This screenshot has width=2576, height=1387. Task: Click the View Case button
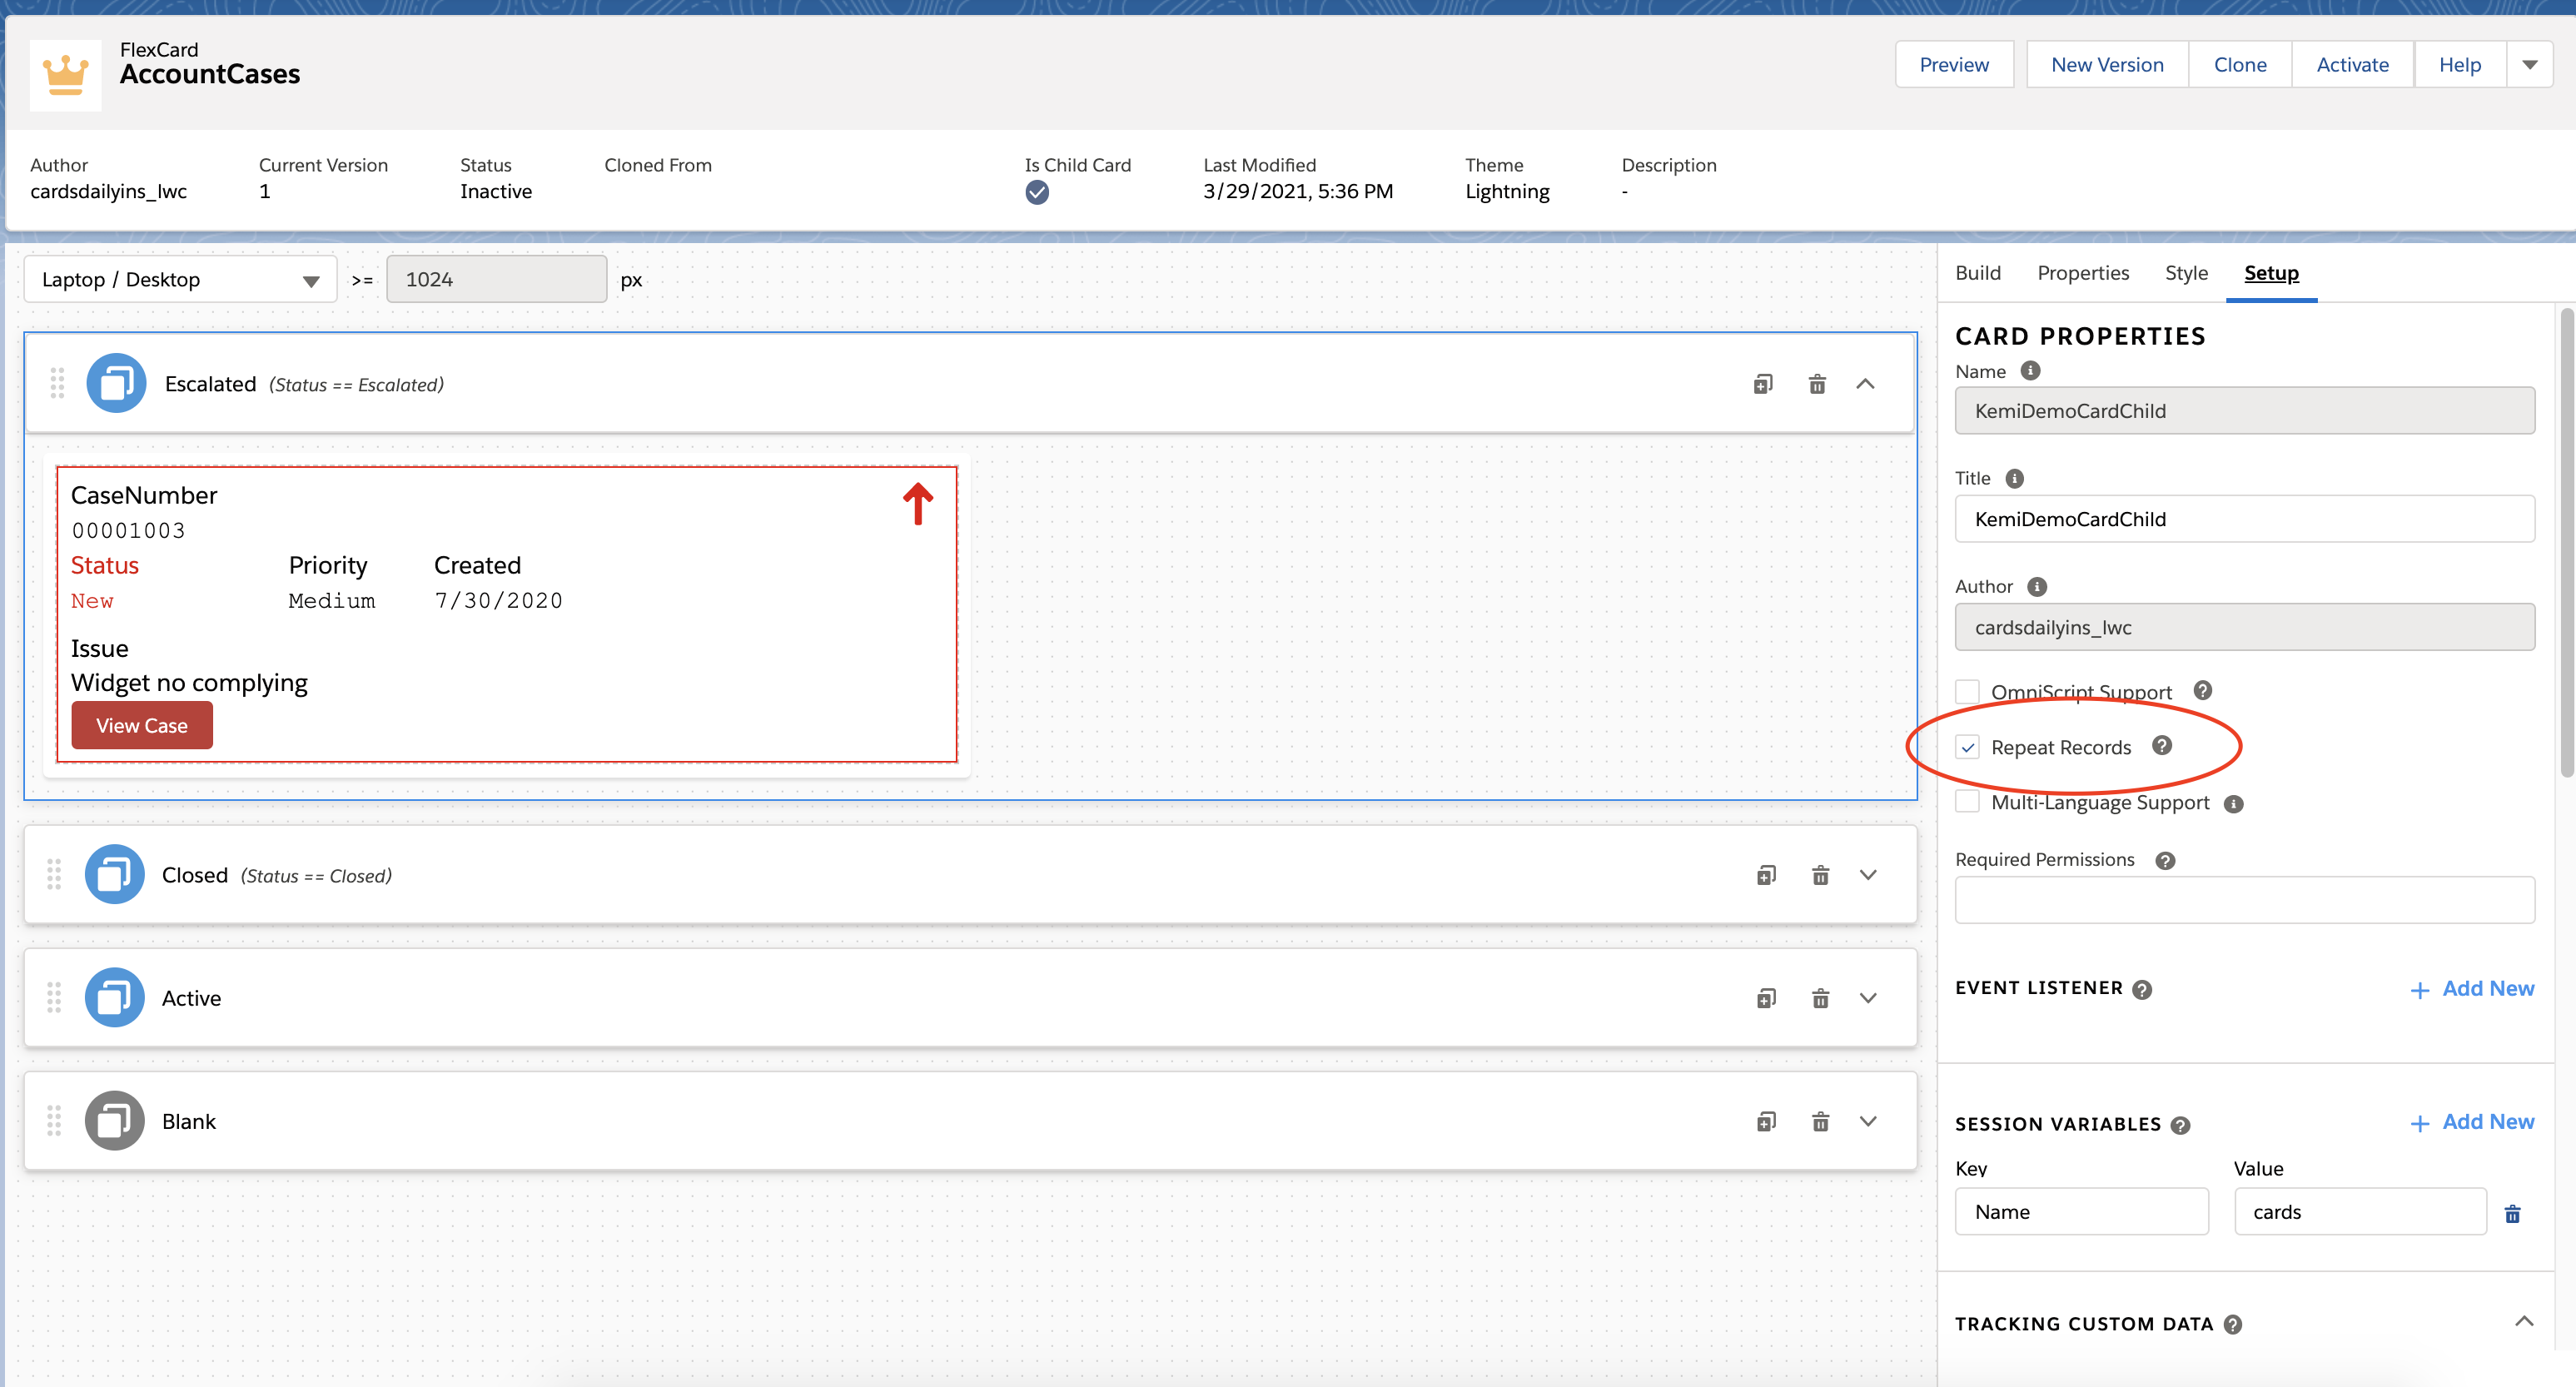coord(142,725)
